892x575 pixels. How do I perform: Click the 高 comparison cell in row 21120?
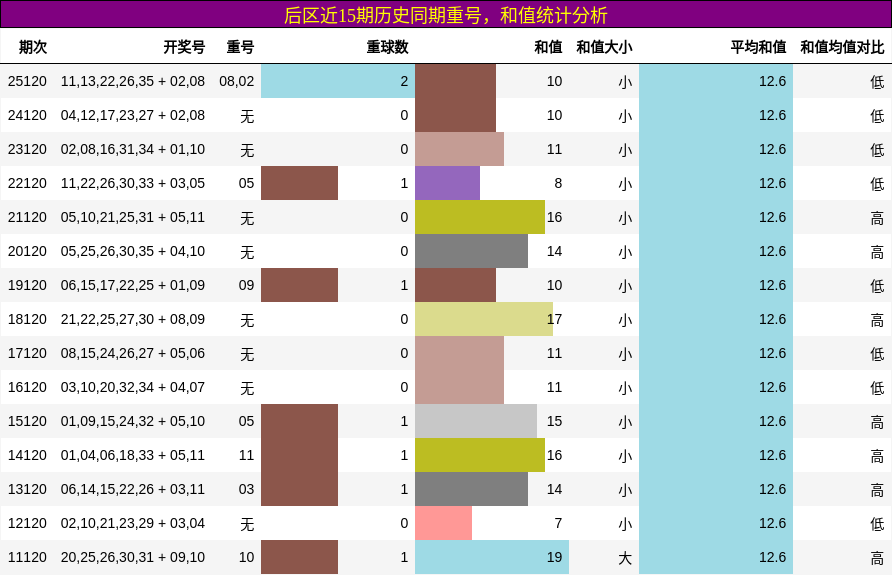pyautogui.click(x=877, y=218)
